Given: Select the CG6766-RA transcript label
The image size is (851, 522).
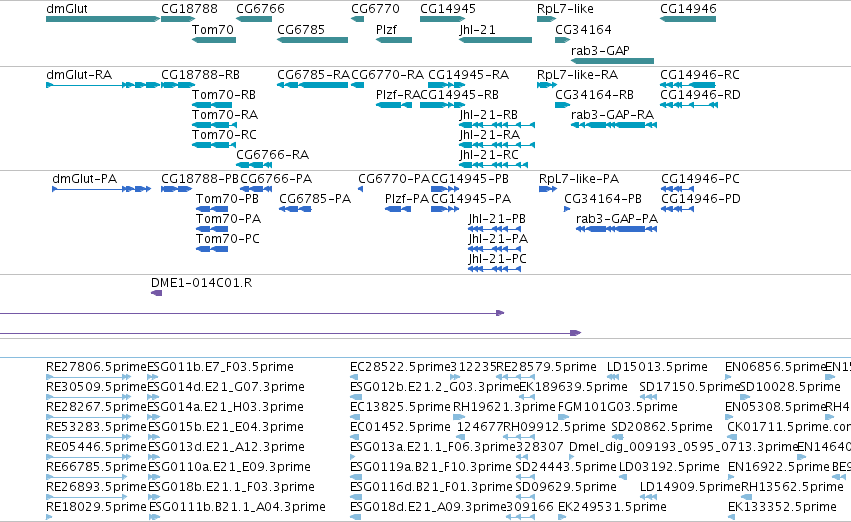Looking at the screenshot, I should (272, 155).
